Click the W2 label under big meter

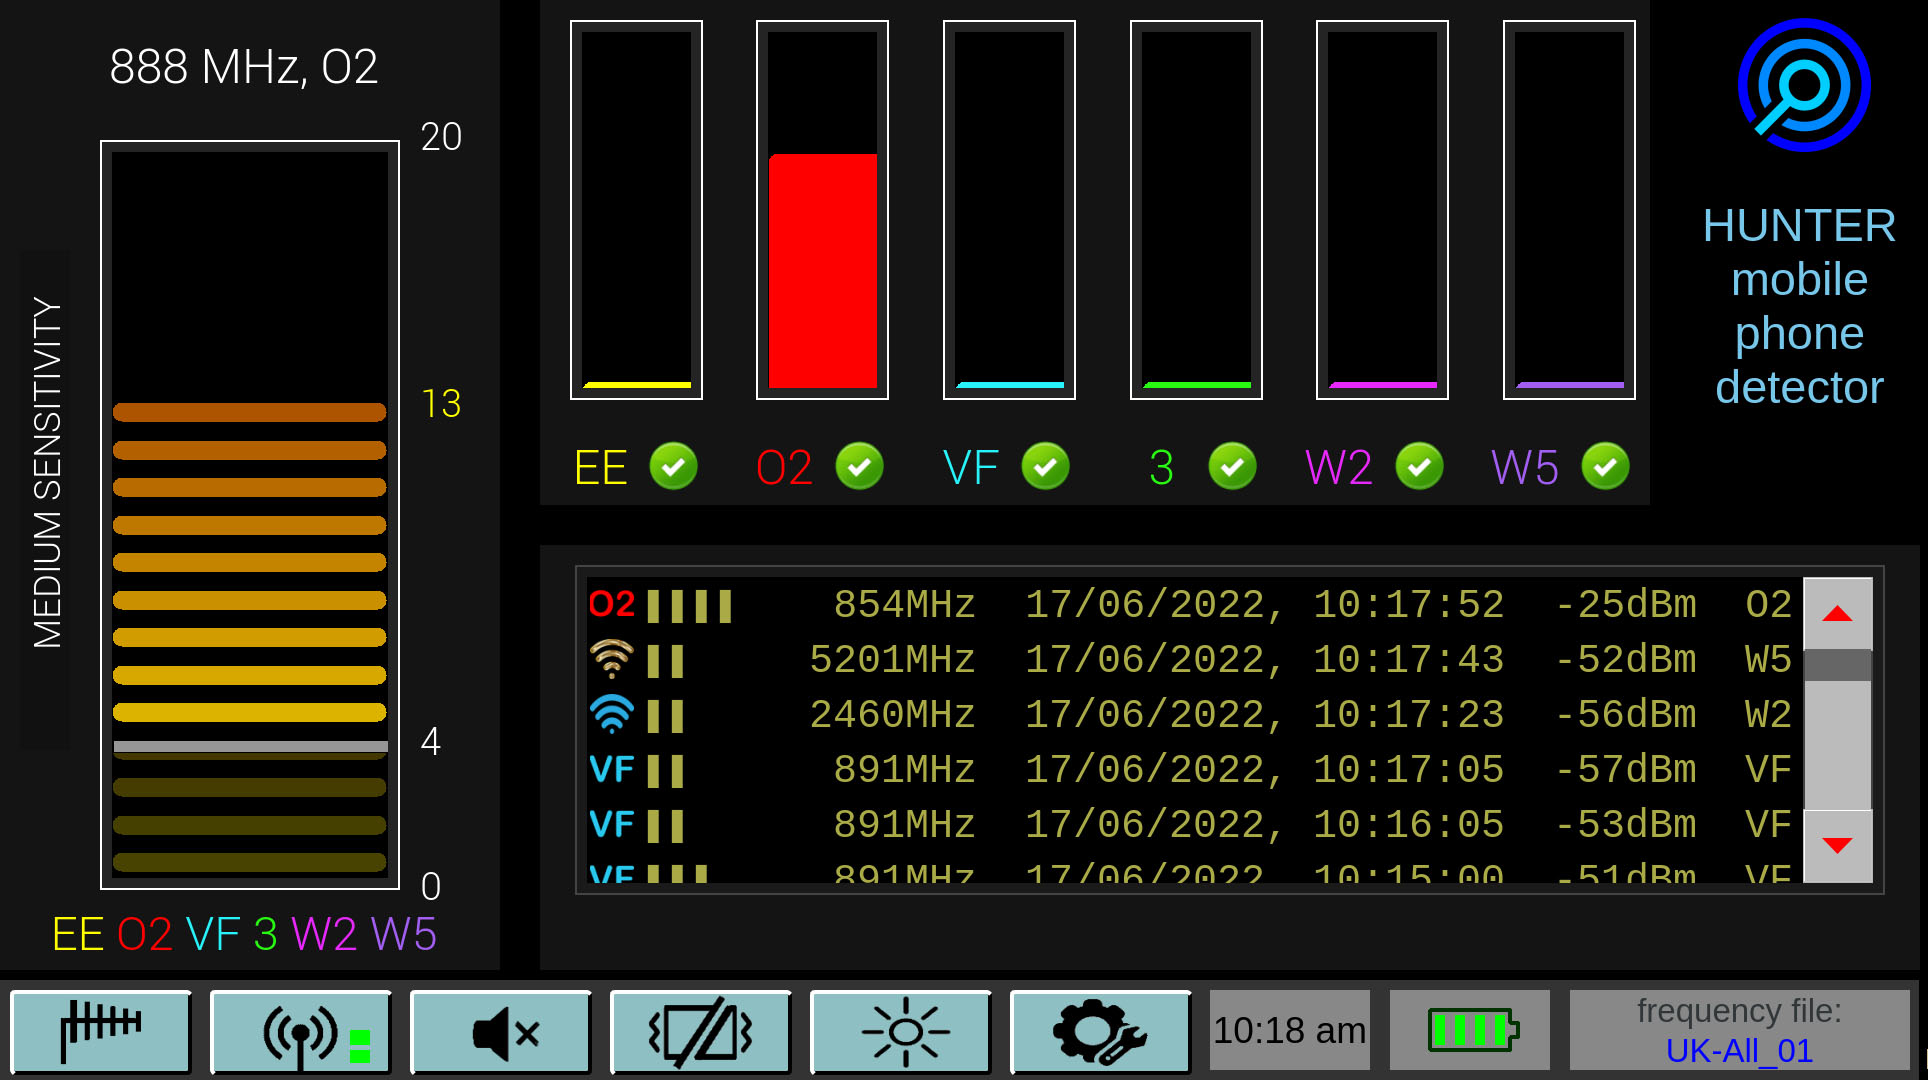click(324, 935)
